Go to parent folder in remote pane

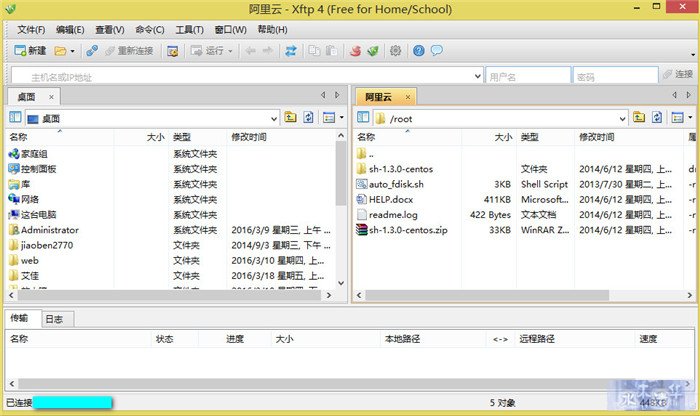click(639, 117)
